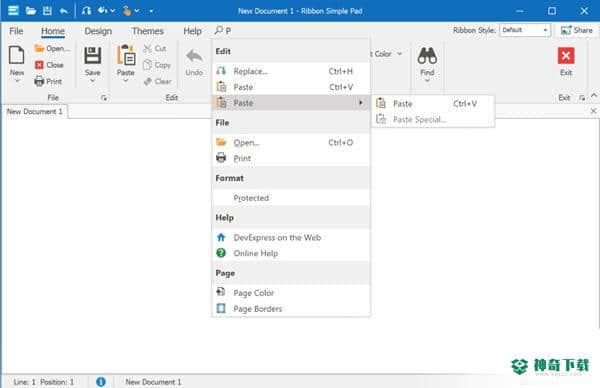Switch to the Design ribbon tab

click(98, 31)
